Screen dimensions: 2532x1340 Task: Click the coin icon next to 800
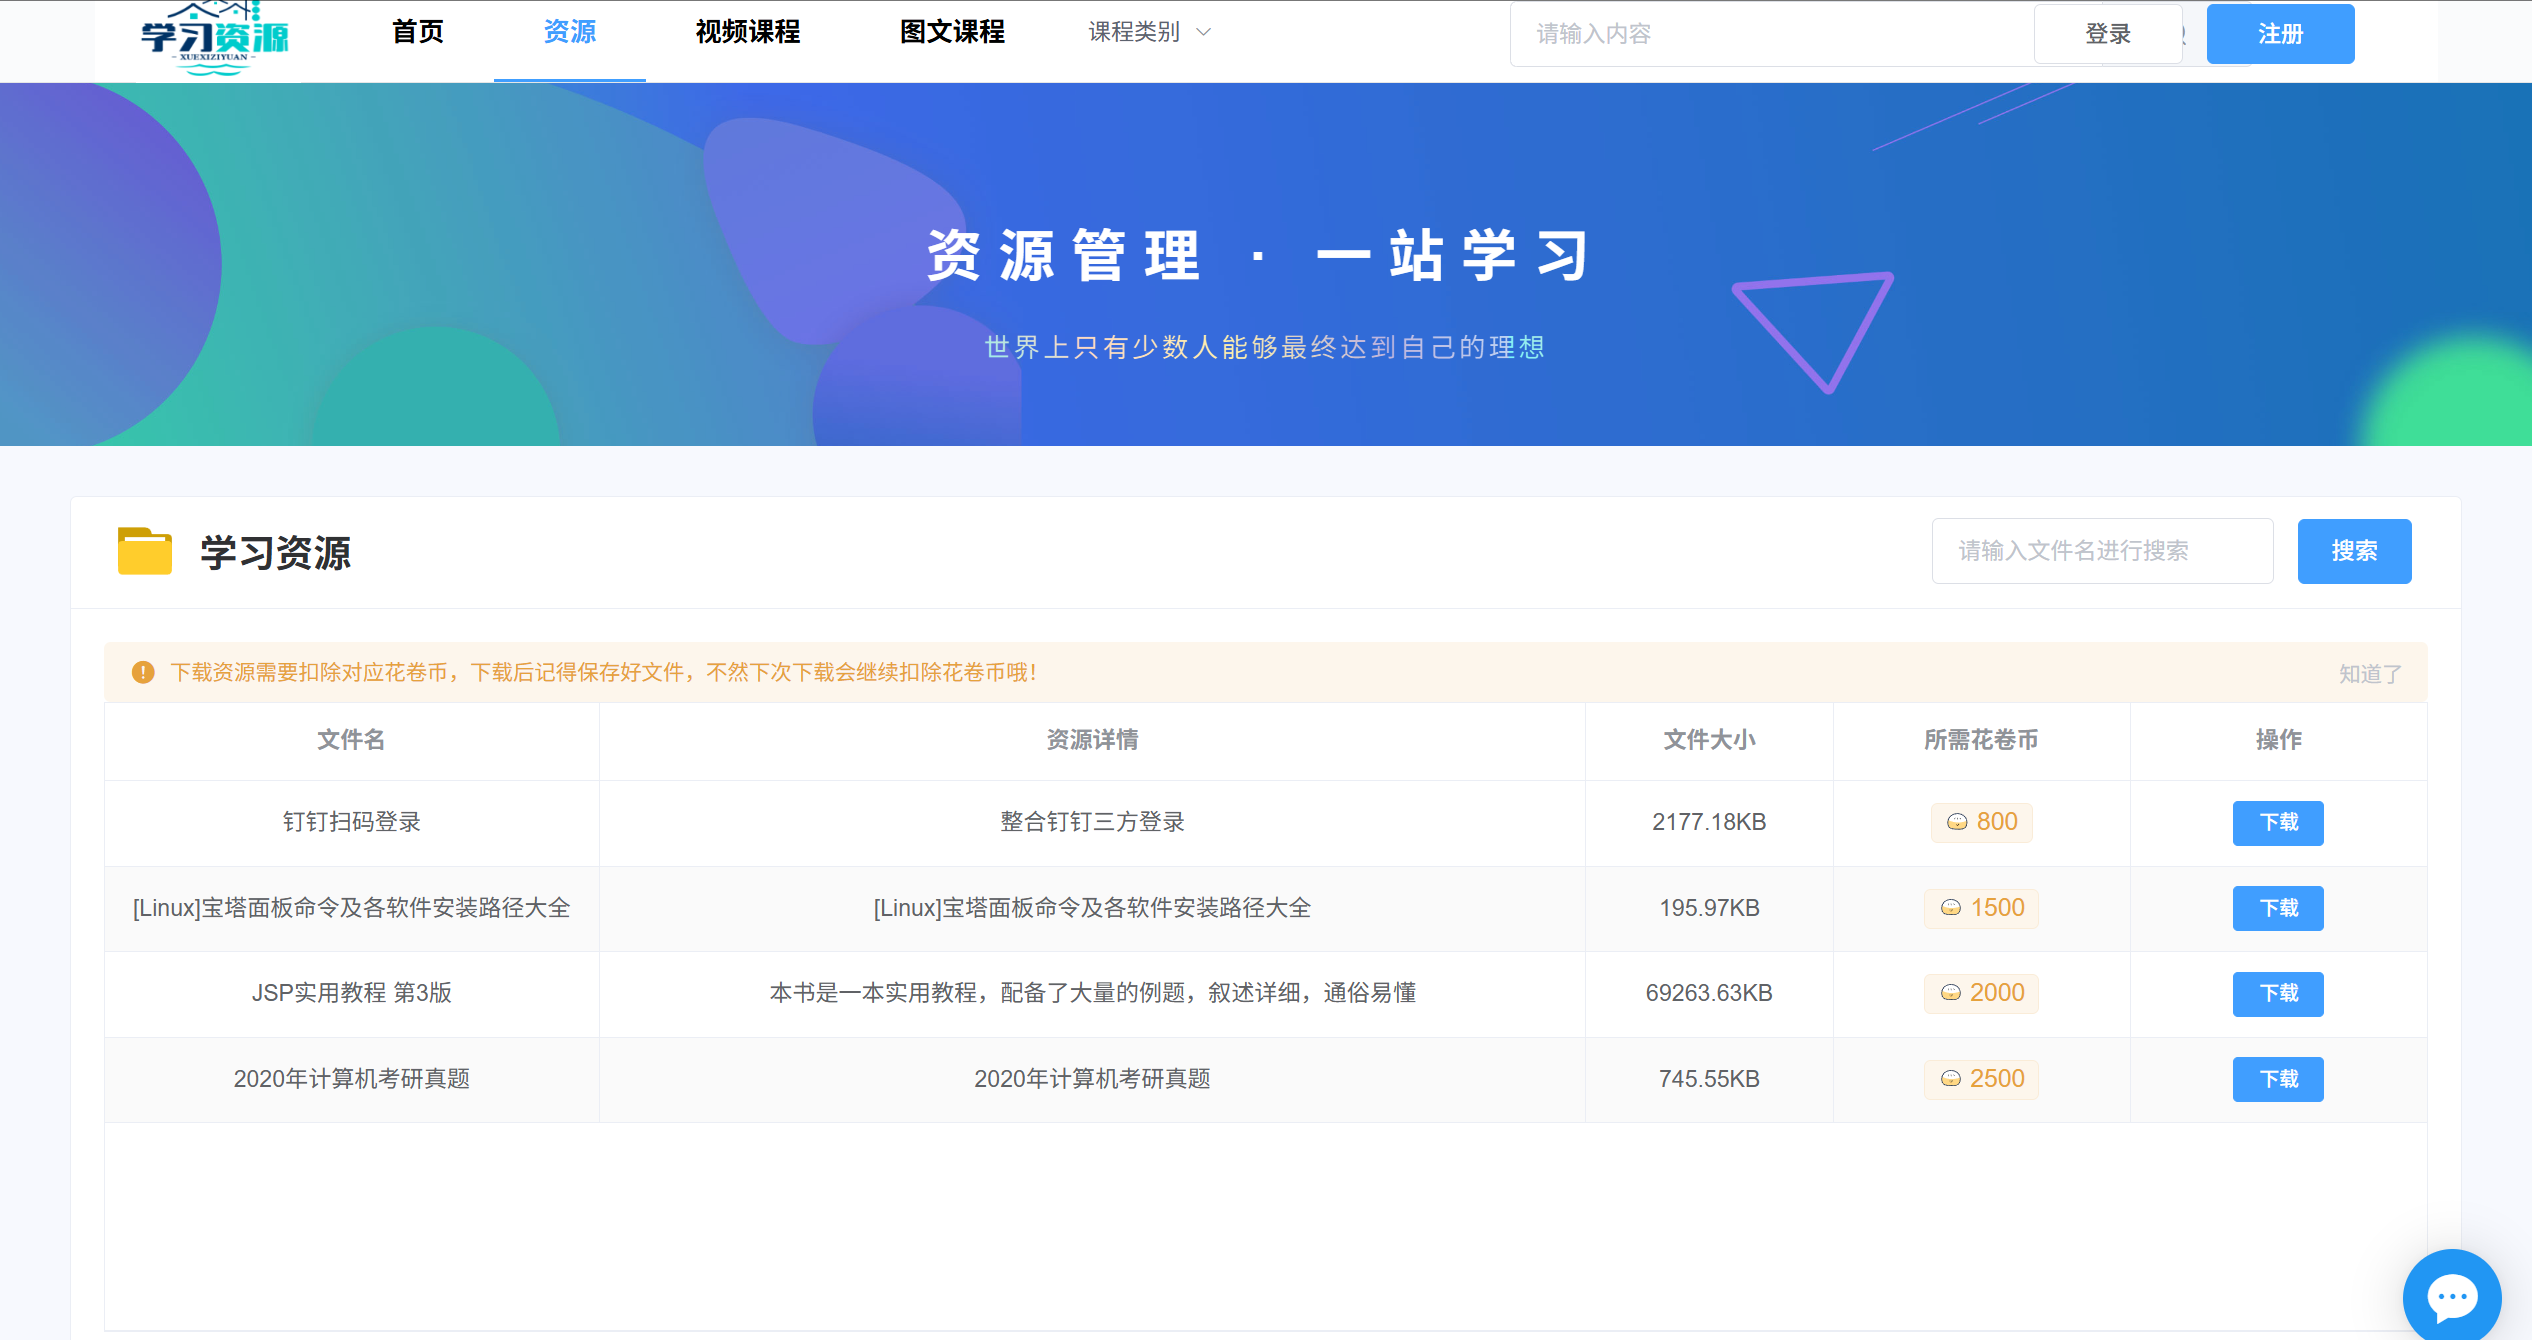click(1957, 822)
